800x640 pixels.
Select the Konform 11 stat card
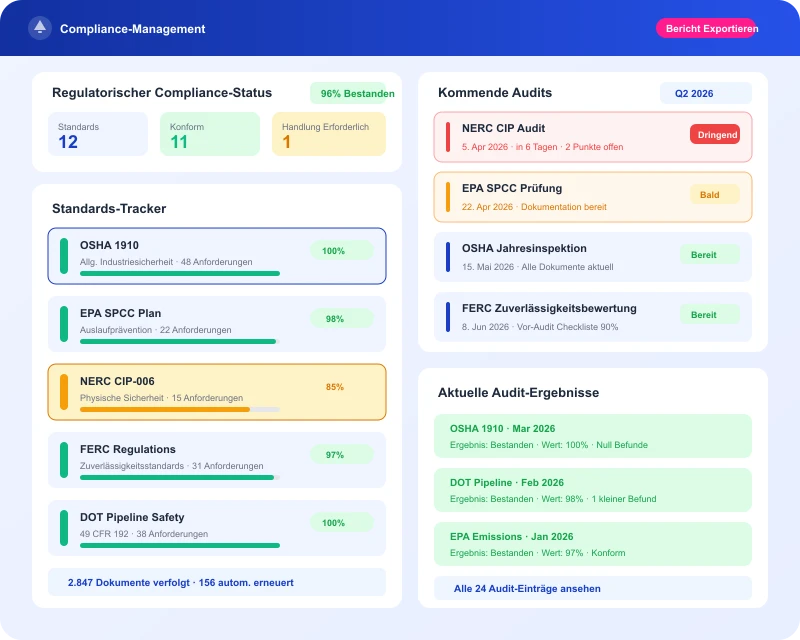click(210, 134)
